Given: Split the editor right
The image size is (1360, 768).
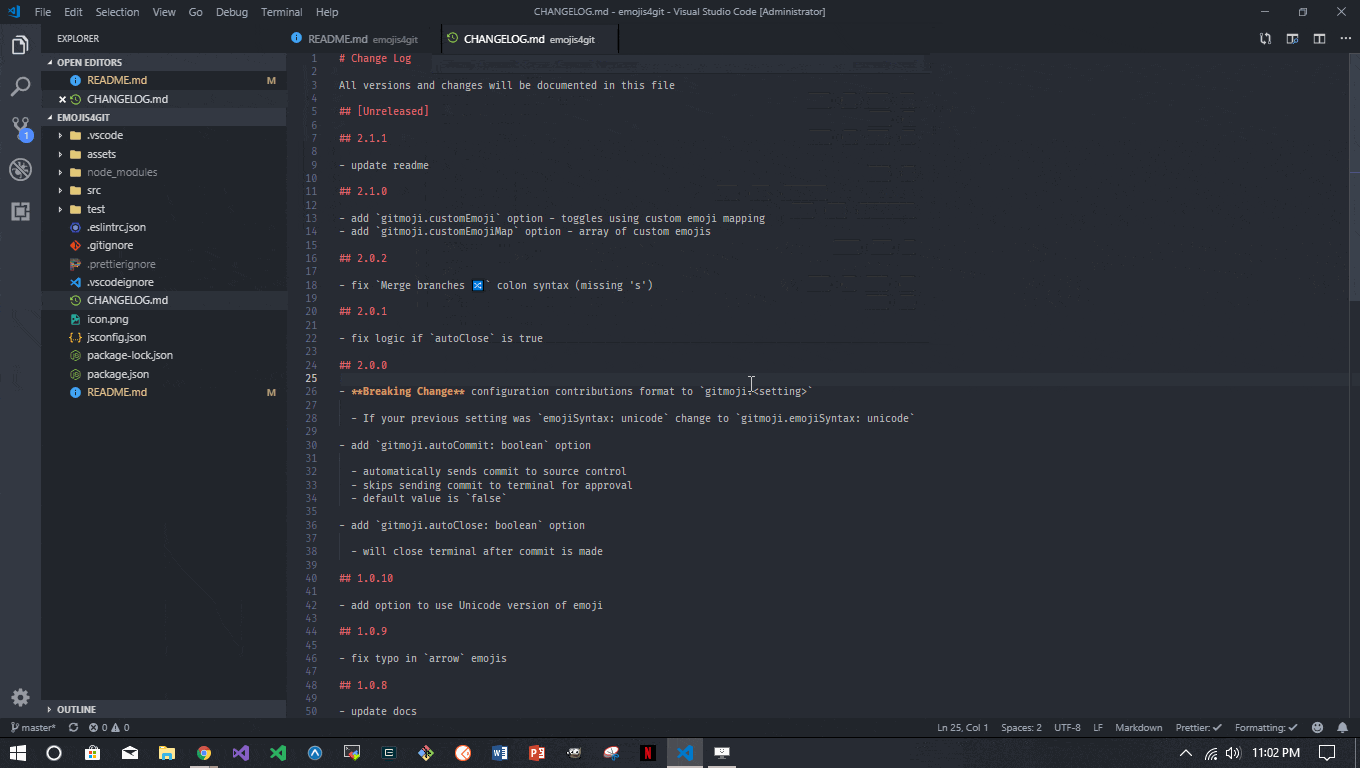Looking at the screenshot, I should tap(1320, 39).
